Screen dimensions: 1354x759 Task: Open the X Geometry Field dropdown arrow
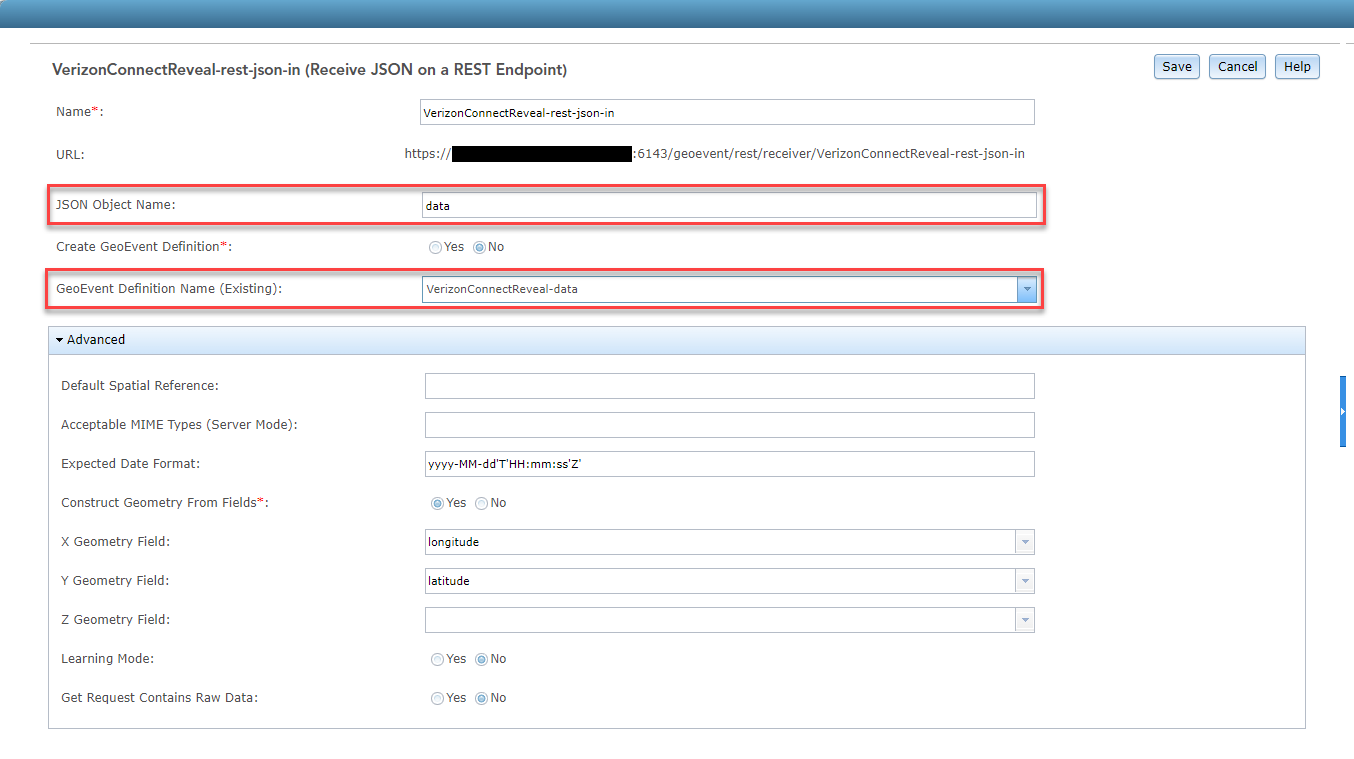pos(1025,542)
